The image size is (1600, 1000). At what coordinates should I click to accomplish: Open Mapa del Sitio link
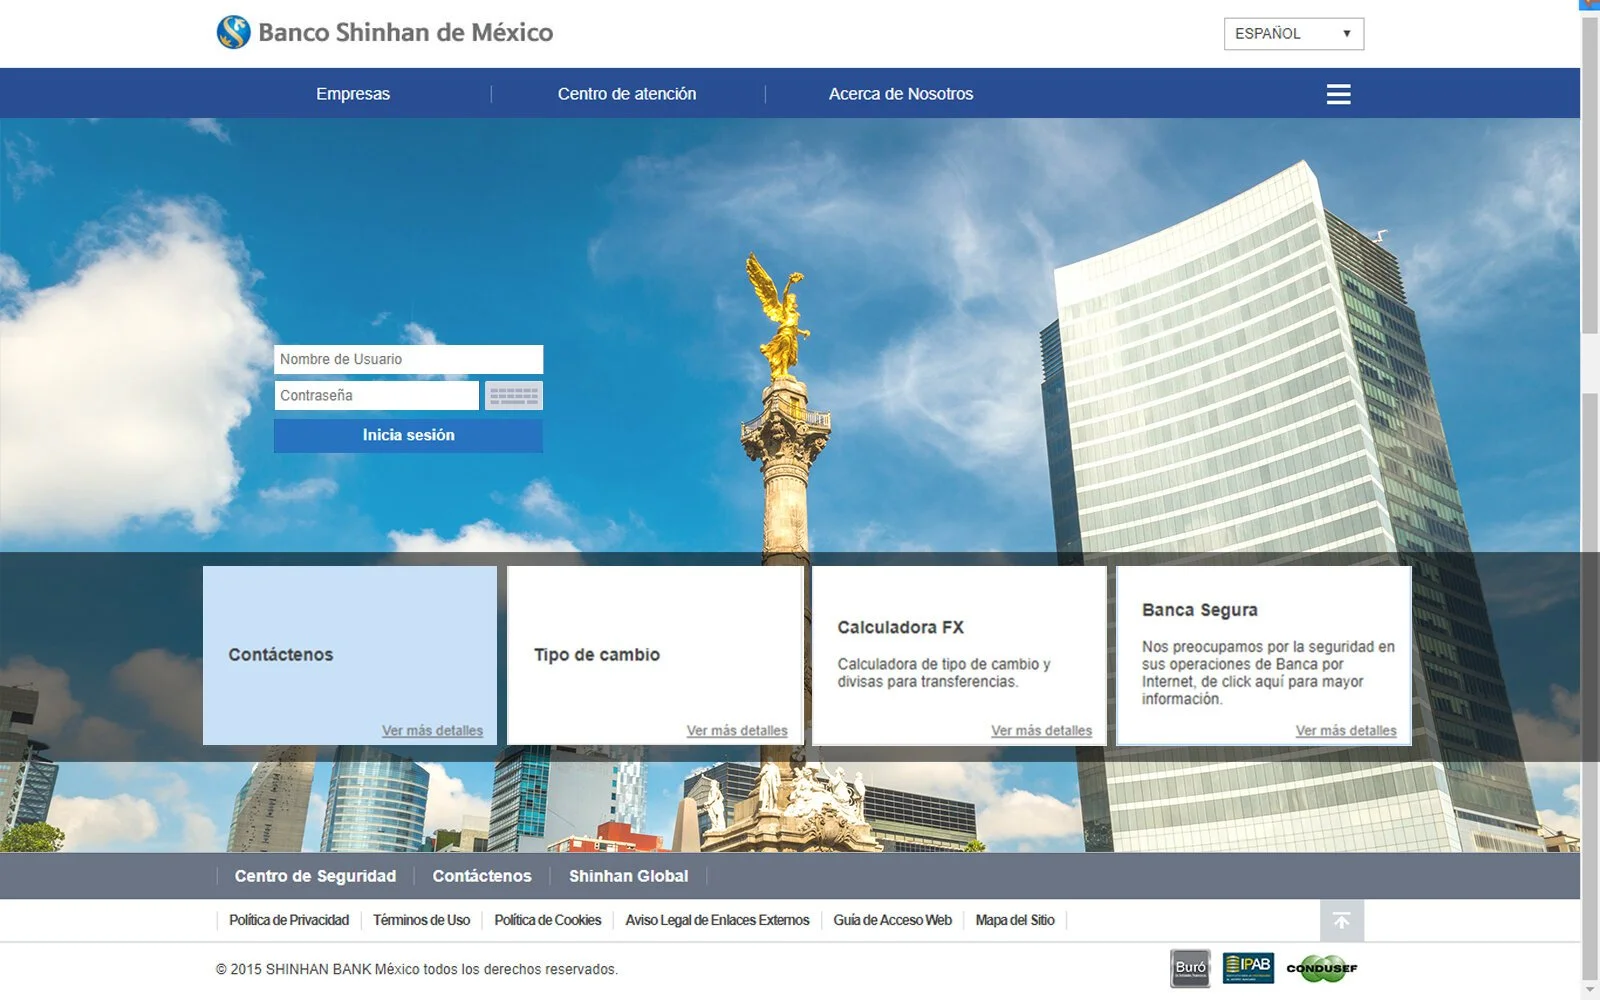coord(1015,920)
